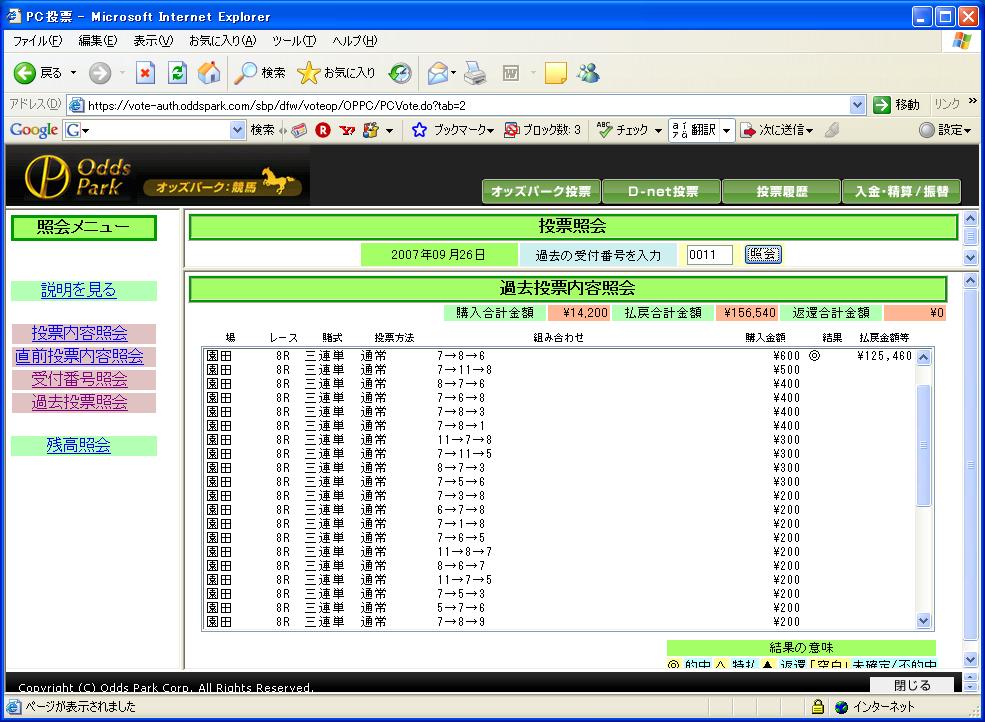This screenshot has height=722, width=985.
Task: Click the Yahoo Y! toolbar icon
Action: click(x=347, y=130)
